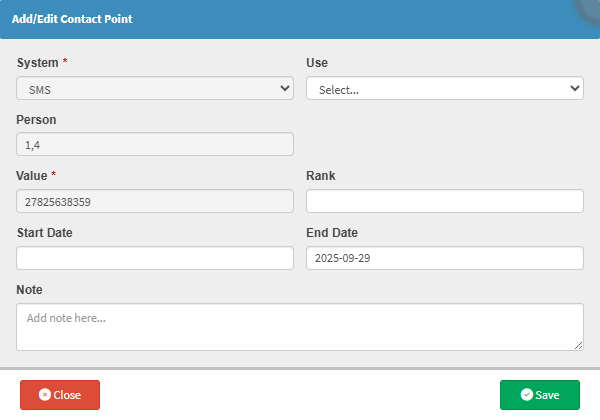
Task: Click the Note textarea resize handle
Action: (x=578, y=345)
